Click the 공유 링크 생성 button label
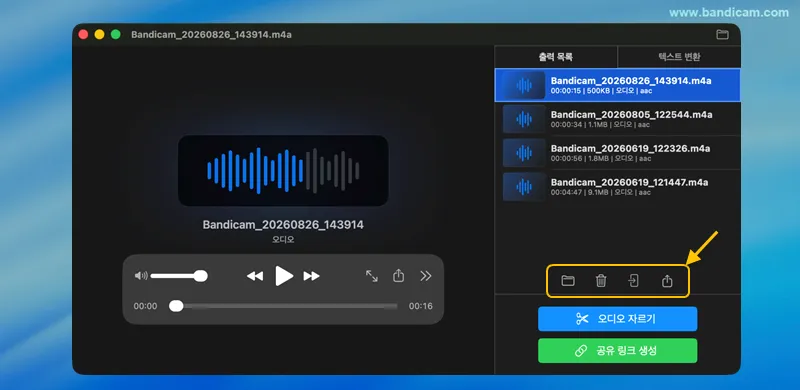 (626, 351)
